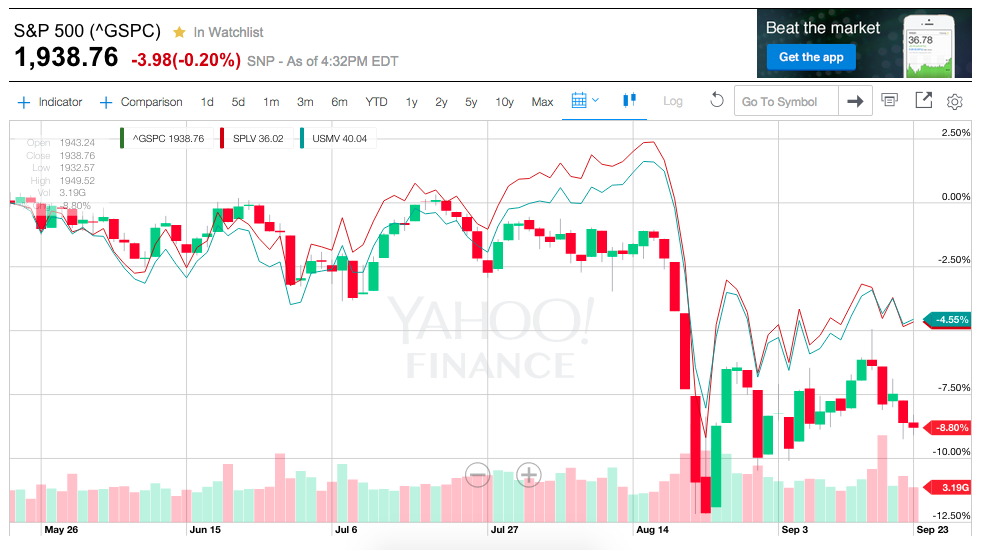This screenshot has height=550, width=989.
Task: Click the USMV teal legend swatch
Action: [302, 138]
